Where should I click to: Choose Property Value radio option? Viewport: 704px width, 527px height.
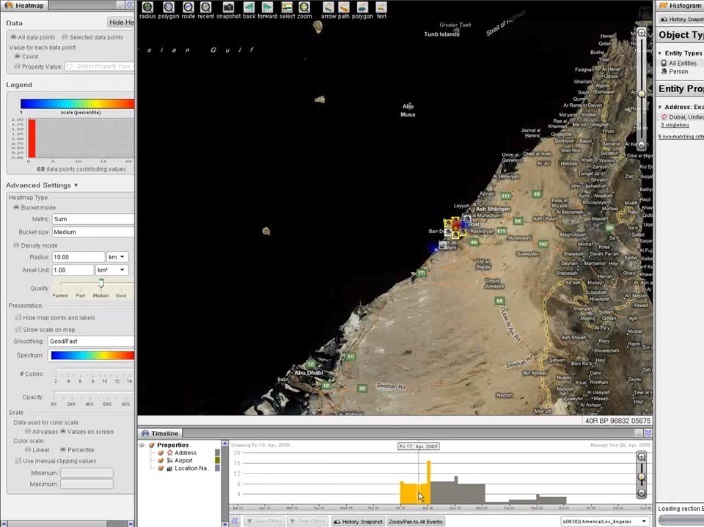[x=18, y=66]
